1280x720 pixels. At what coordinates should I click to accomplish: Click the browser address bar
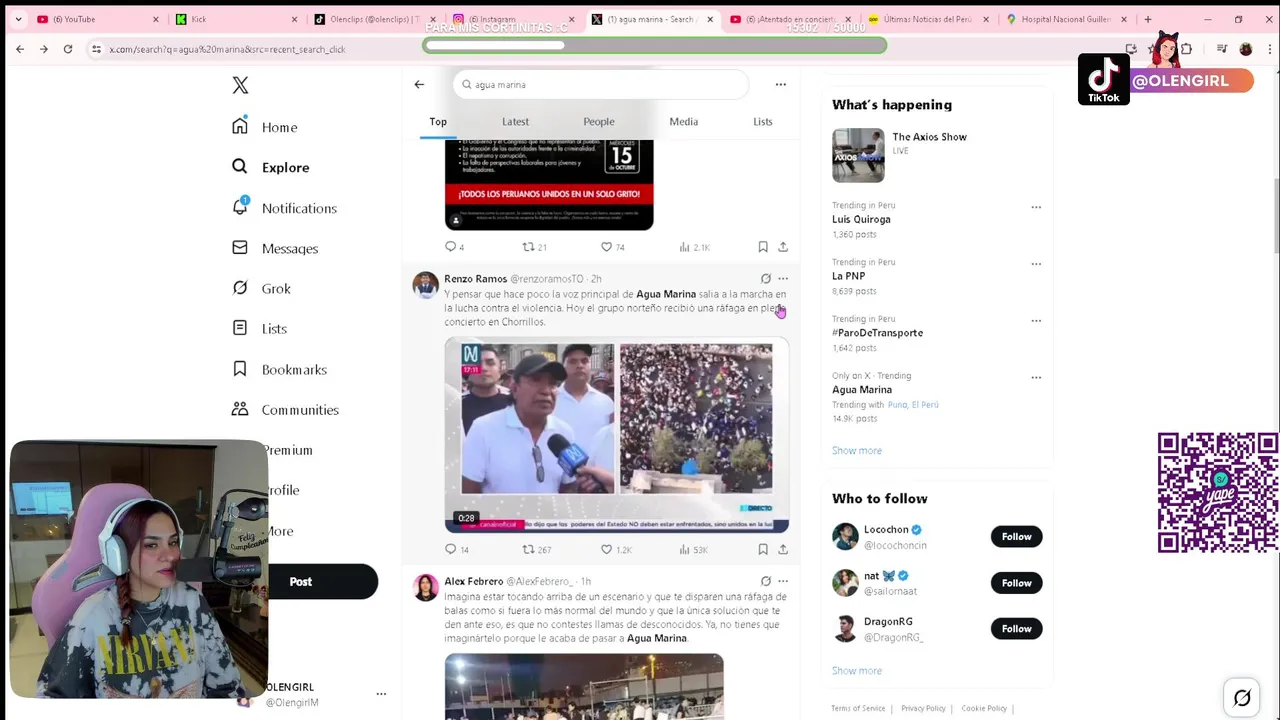point(600,49)
